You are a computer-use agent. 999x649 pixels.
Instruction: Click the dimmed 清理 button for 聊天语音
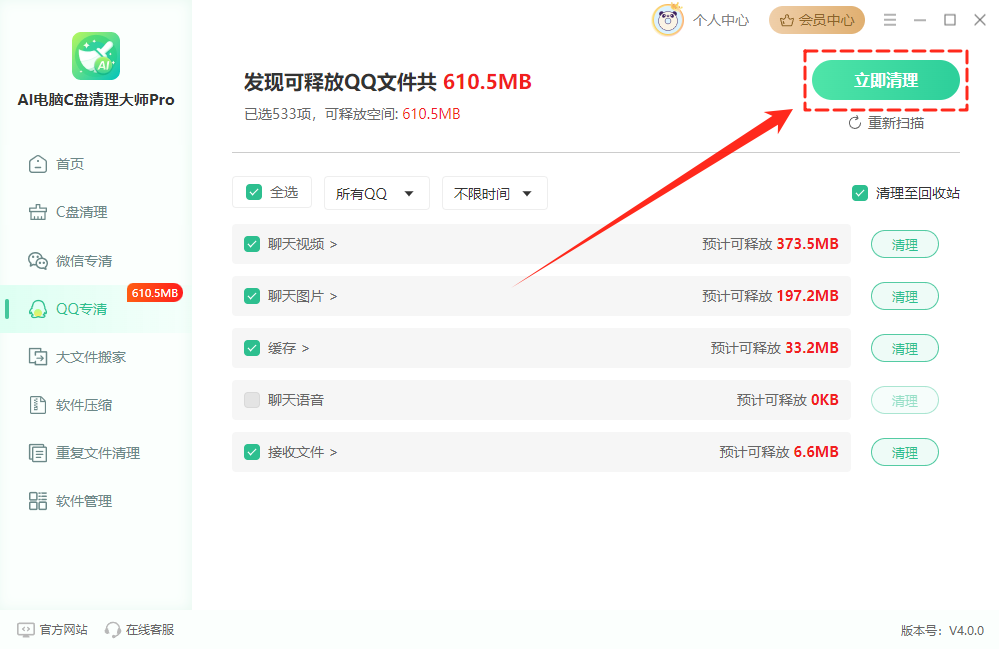click(x=905, y=401)
